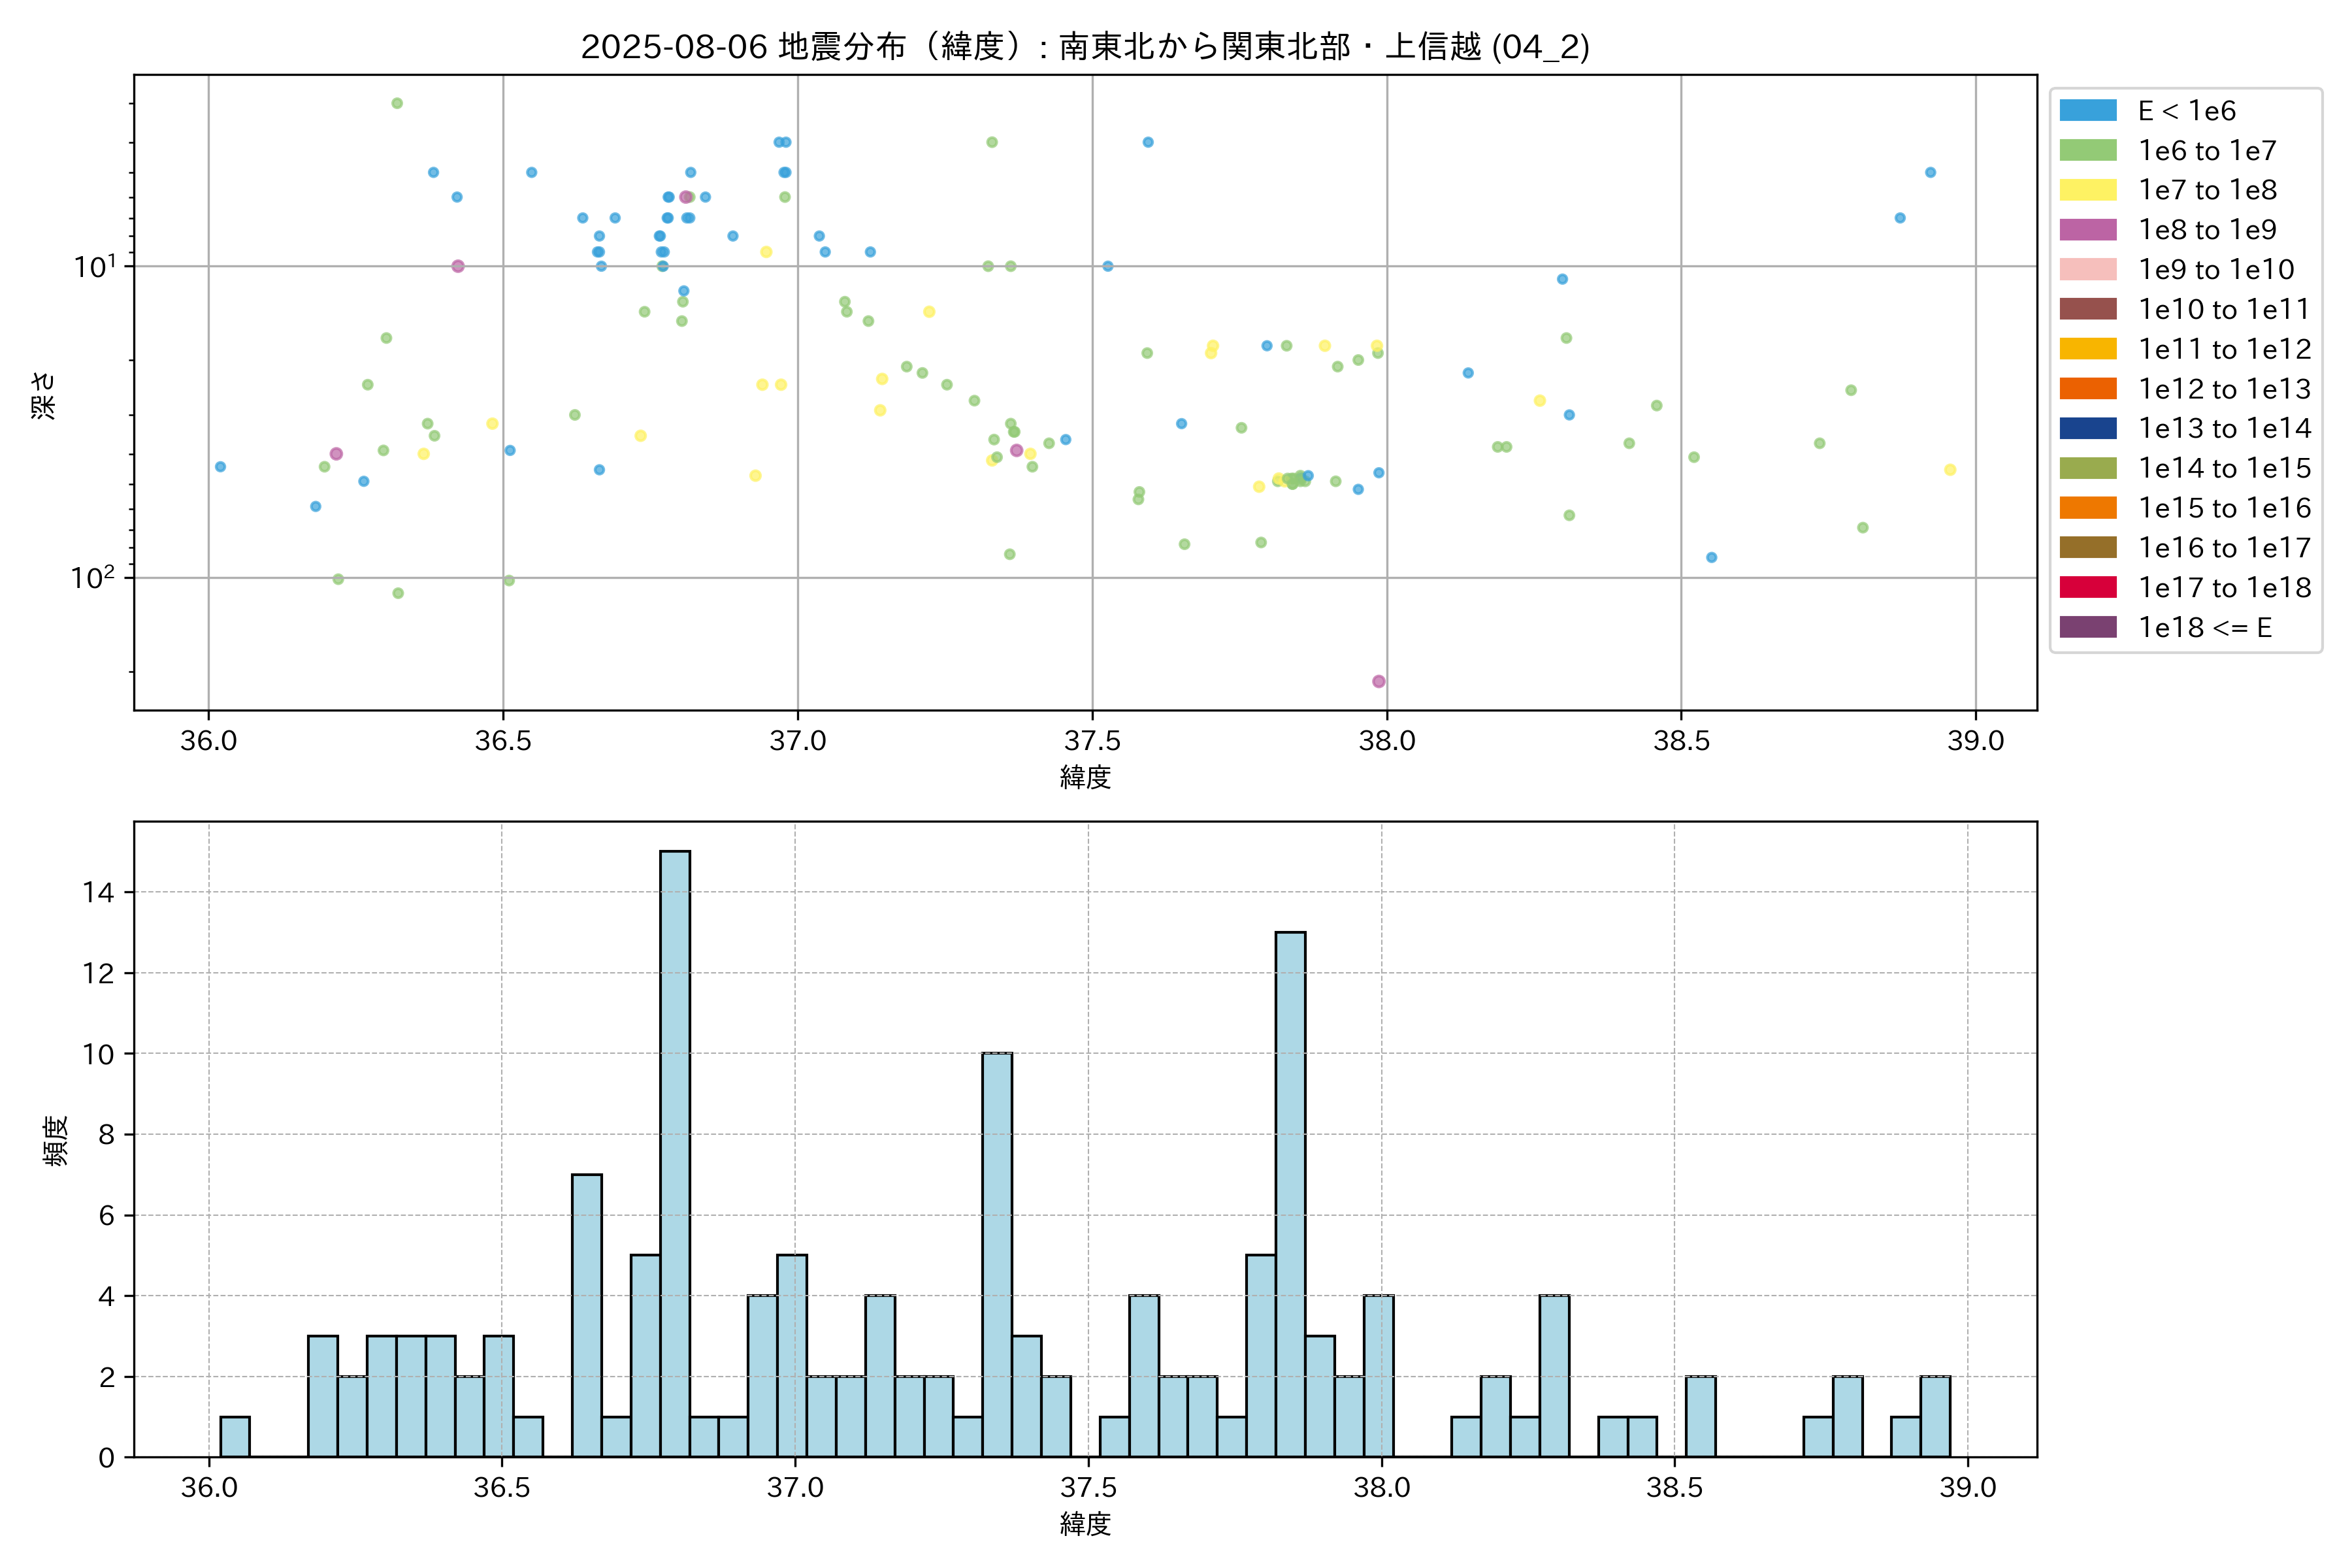Click the 緯度 label under the scatter plot
The image size is (2352, 1568).
coord(1085,777)
